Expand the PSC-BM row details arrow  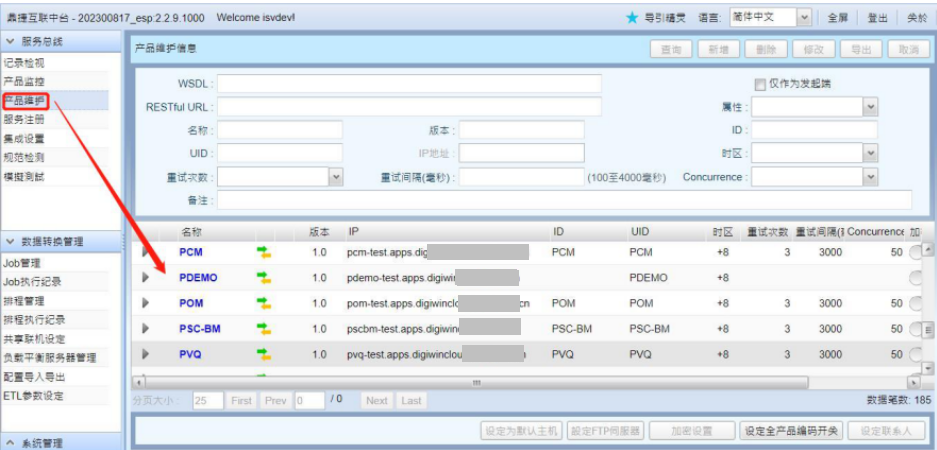click(146, 328)
